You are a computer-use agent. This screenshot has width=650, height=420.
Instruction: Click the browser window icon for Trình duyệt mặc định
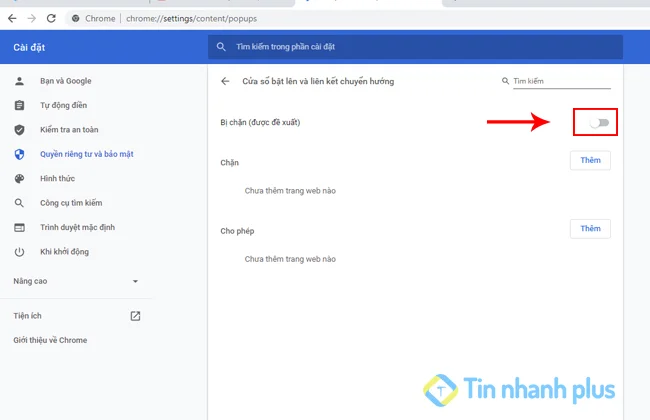(x=19, y=227)
